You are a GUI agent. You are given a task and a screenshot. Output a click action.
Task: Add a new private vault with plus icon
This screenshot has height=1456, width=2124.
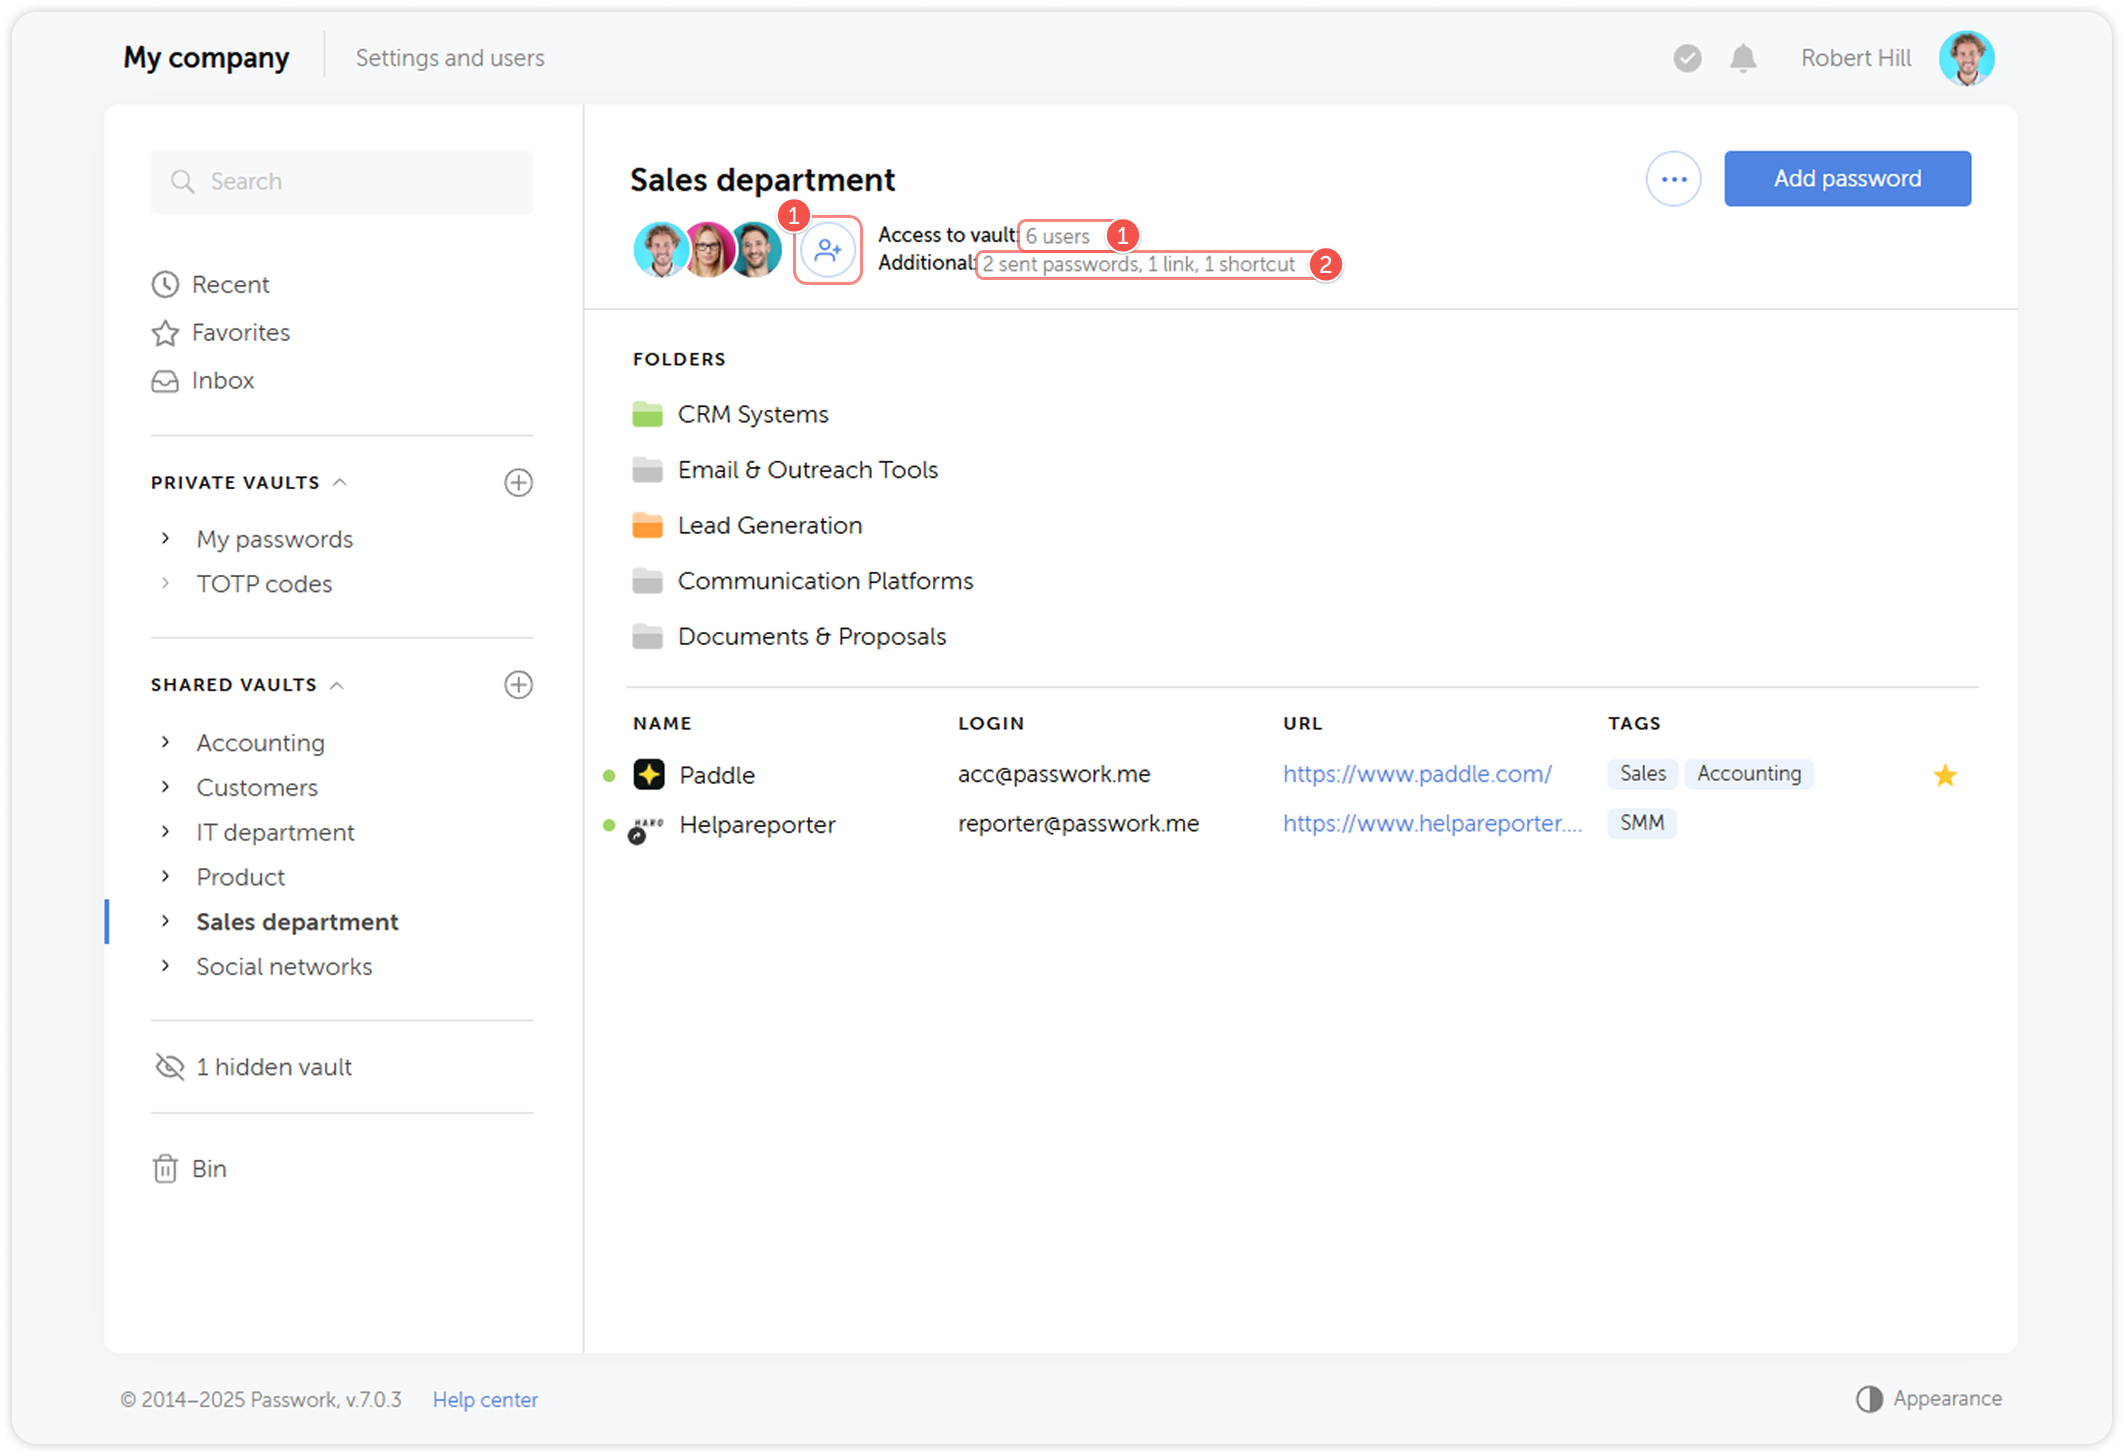click(x=518, y=483)
